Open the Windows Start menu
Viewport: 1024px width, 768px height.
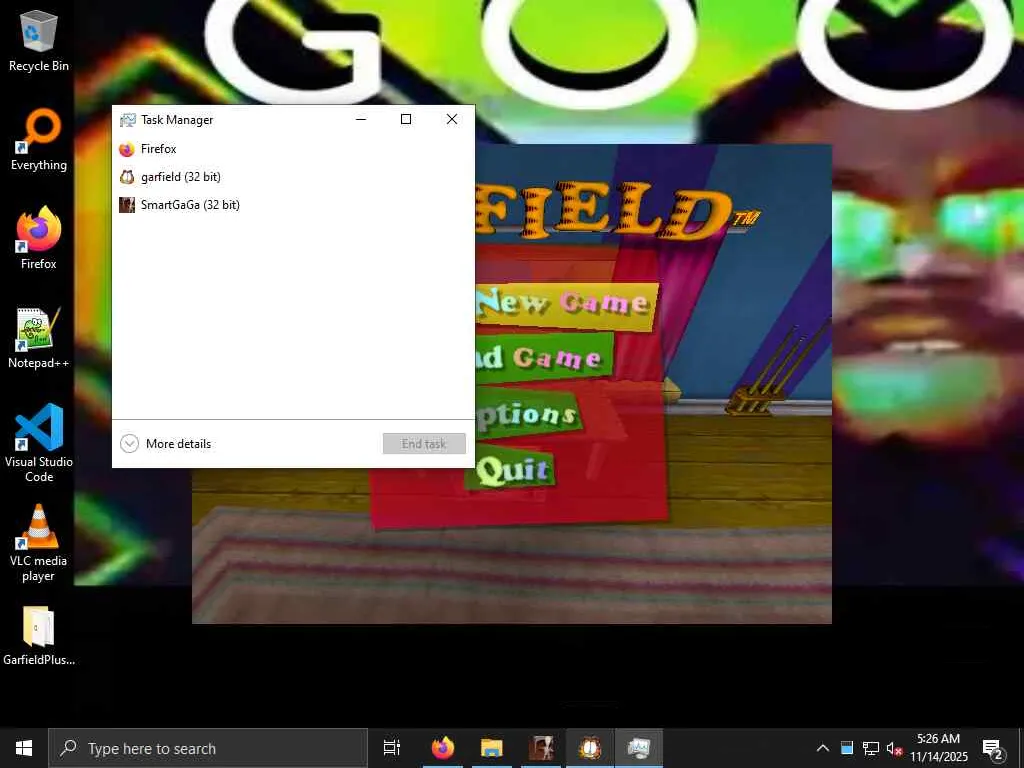click(24, 748)
